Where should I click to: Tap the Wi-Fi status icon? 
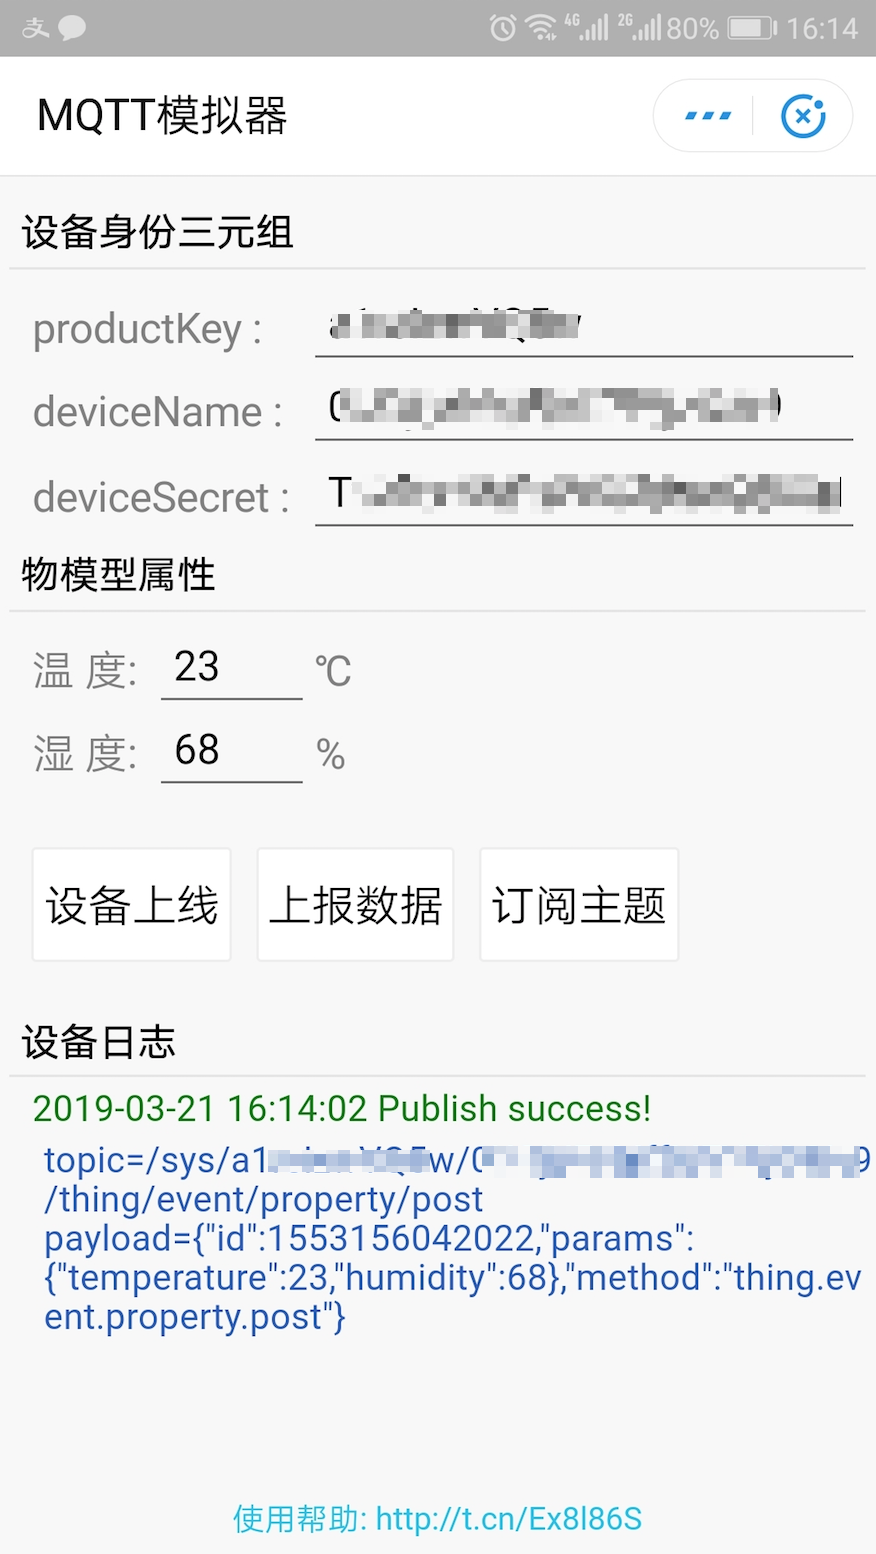541,28
